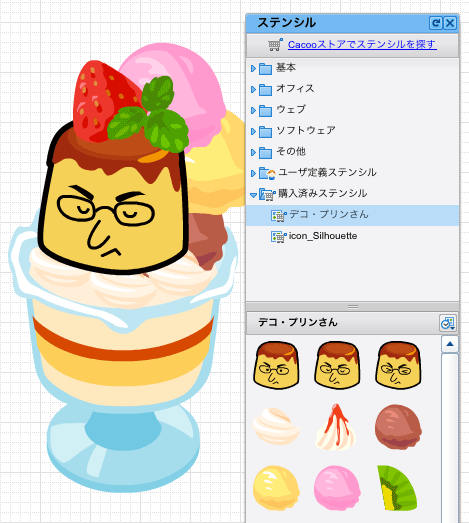Viewport: 469px width, 523px height.
Task: Collapse the 購入済みステンシル folder
Action: [x=253, y=195]
